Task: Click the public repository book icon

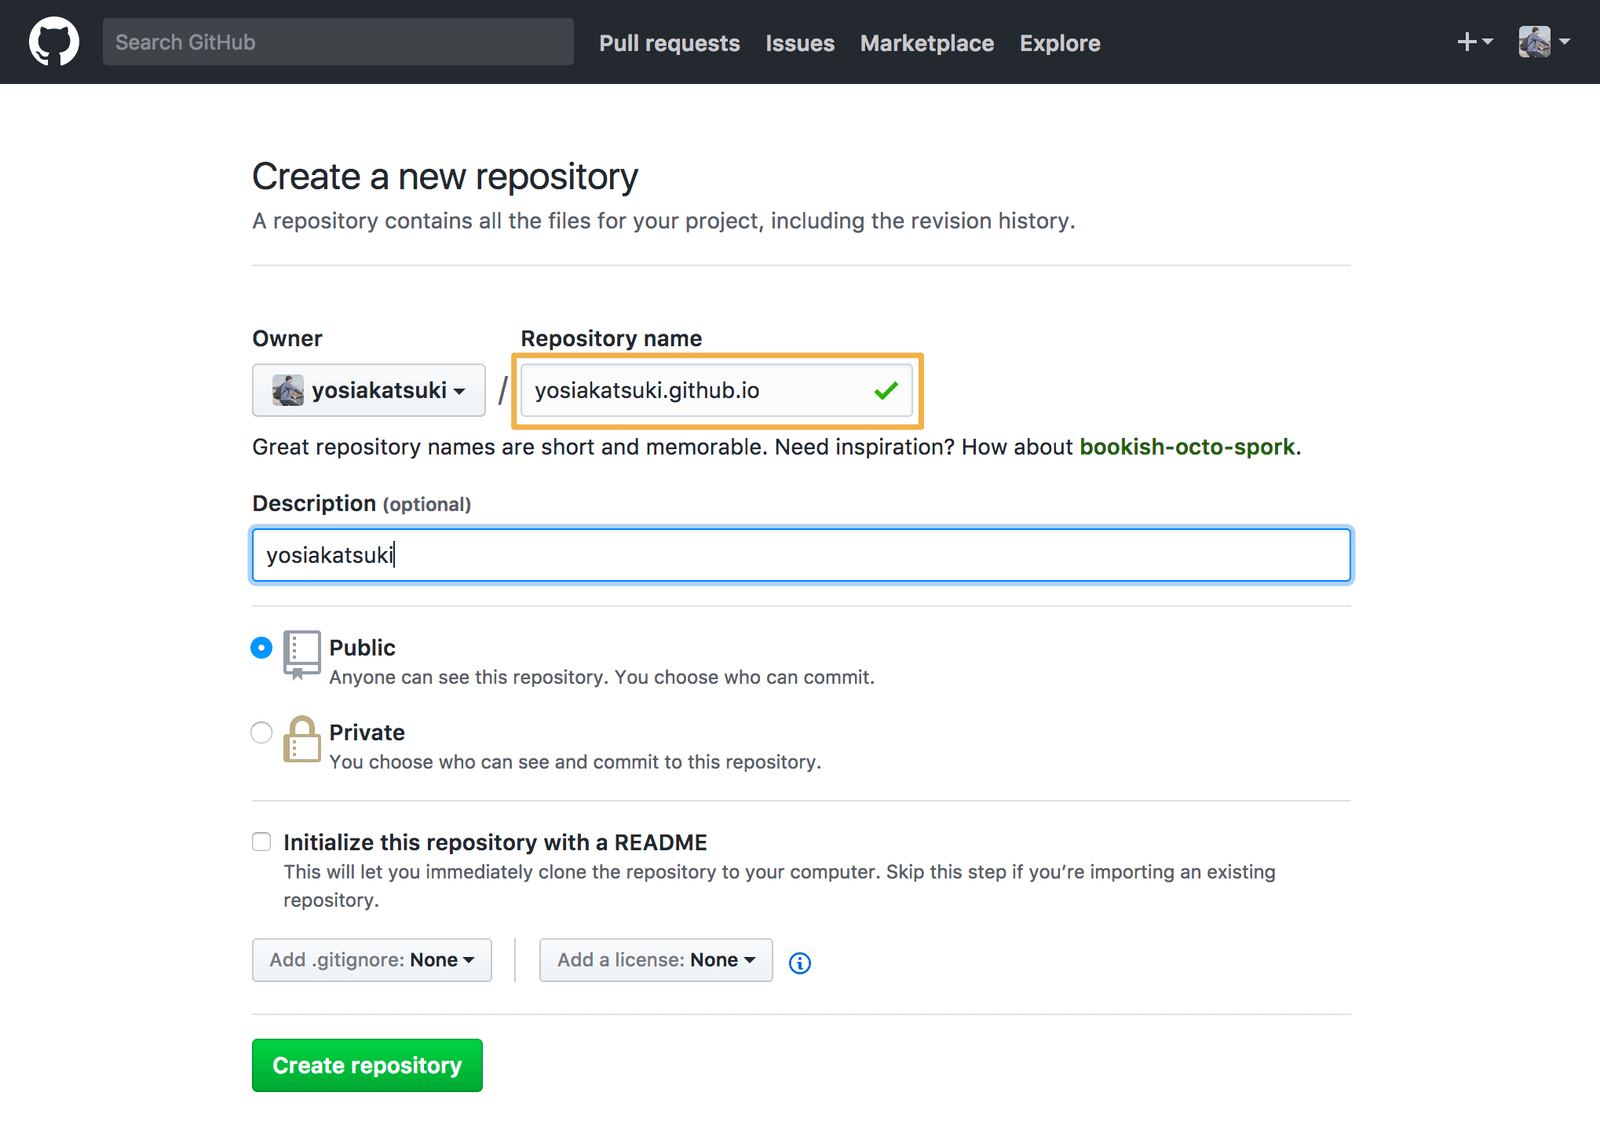Action: 301,655
